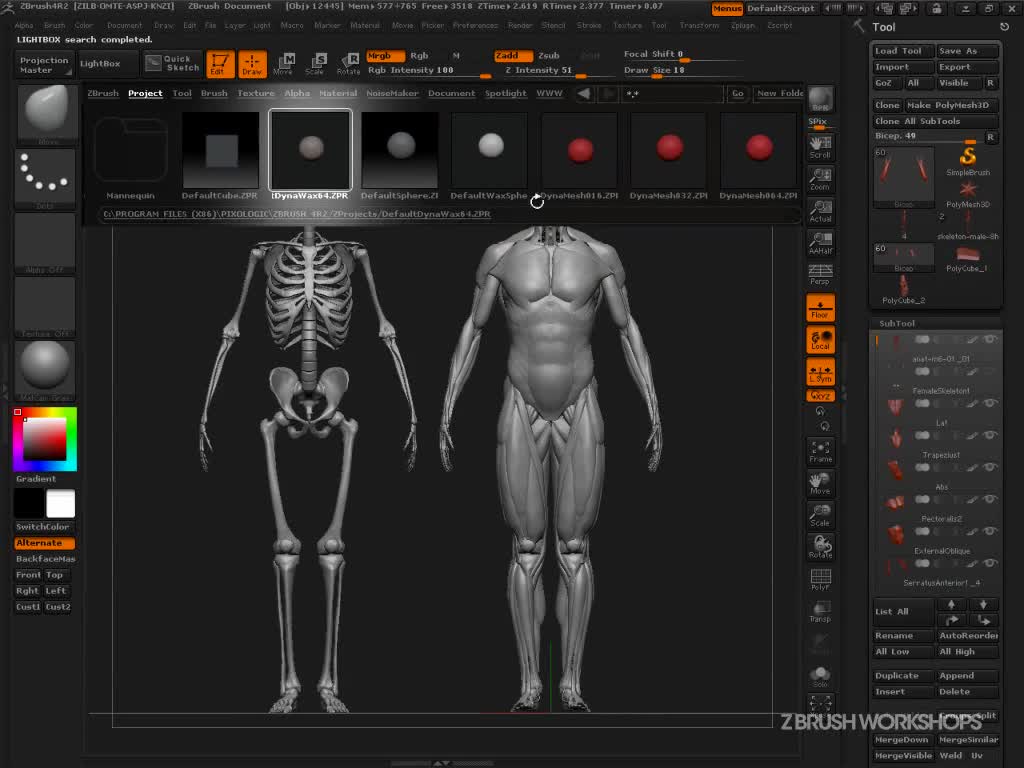Screen dimensions: 1024x768
Task: Open the MatCap Gray material picker
Action: (x=45, y=371)
